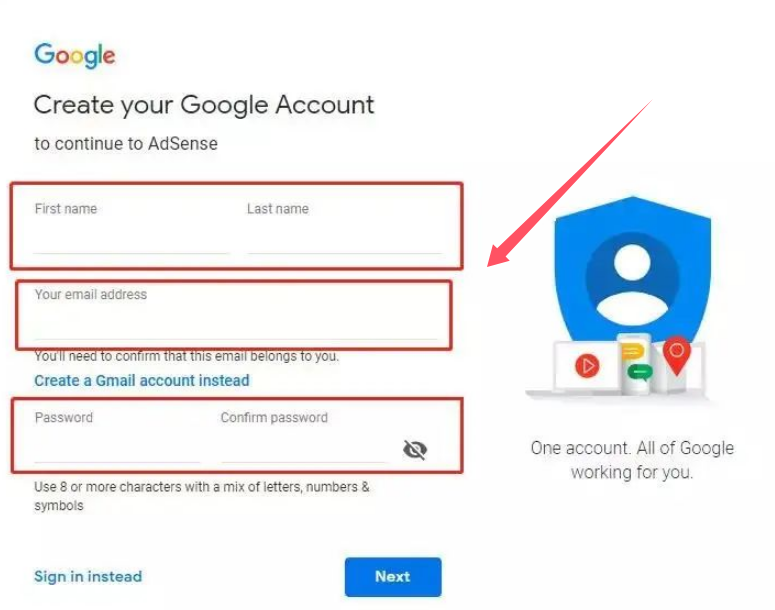
Task: Click the Google logo
Action: (75, 55)
